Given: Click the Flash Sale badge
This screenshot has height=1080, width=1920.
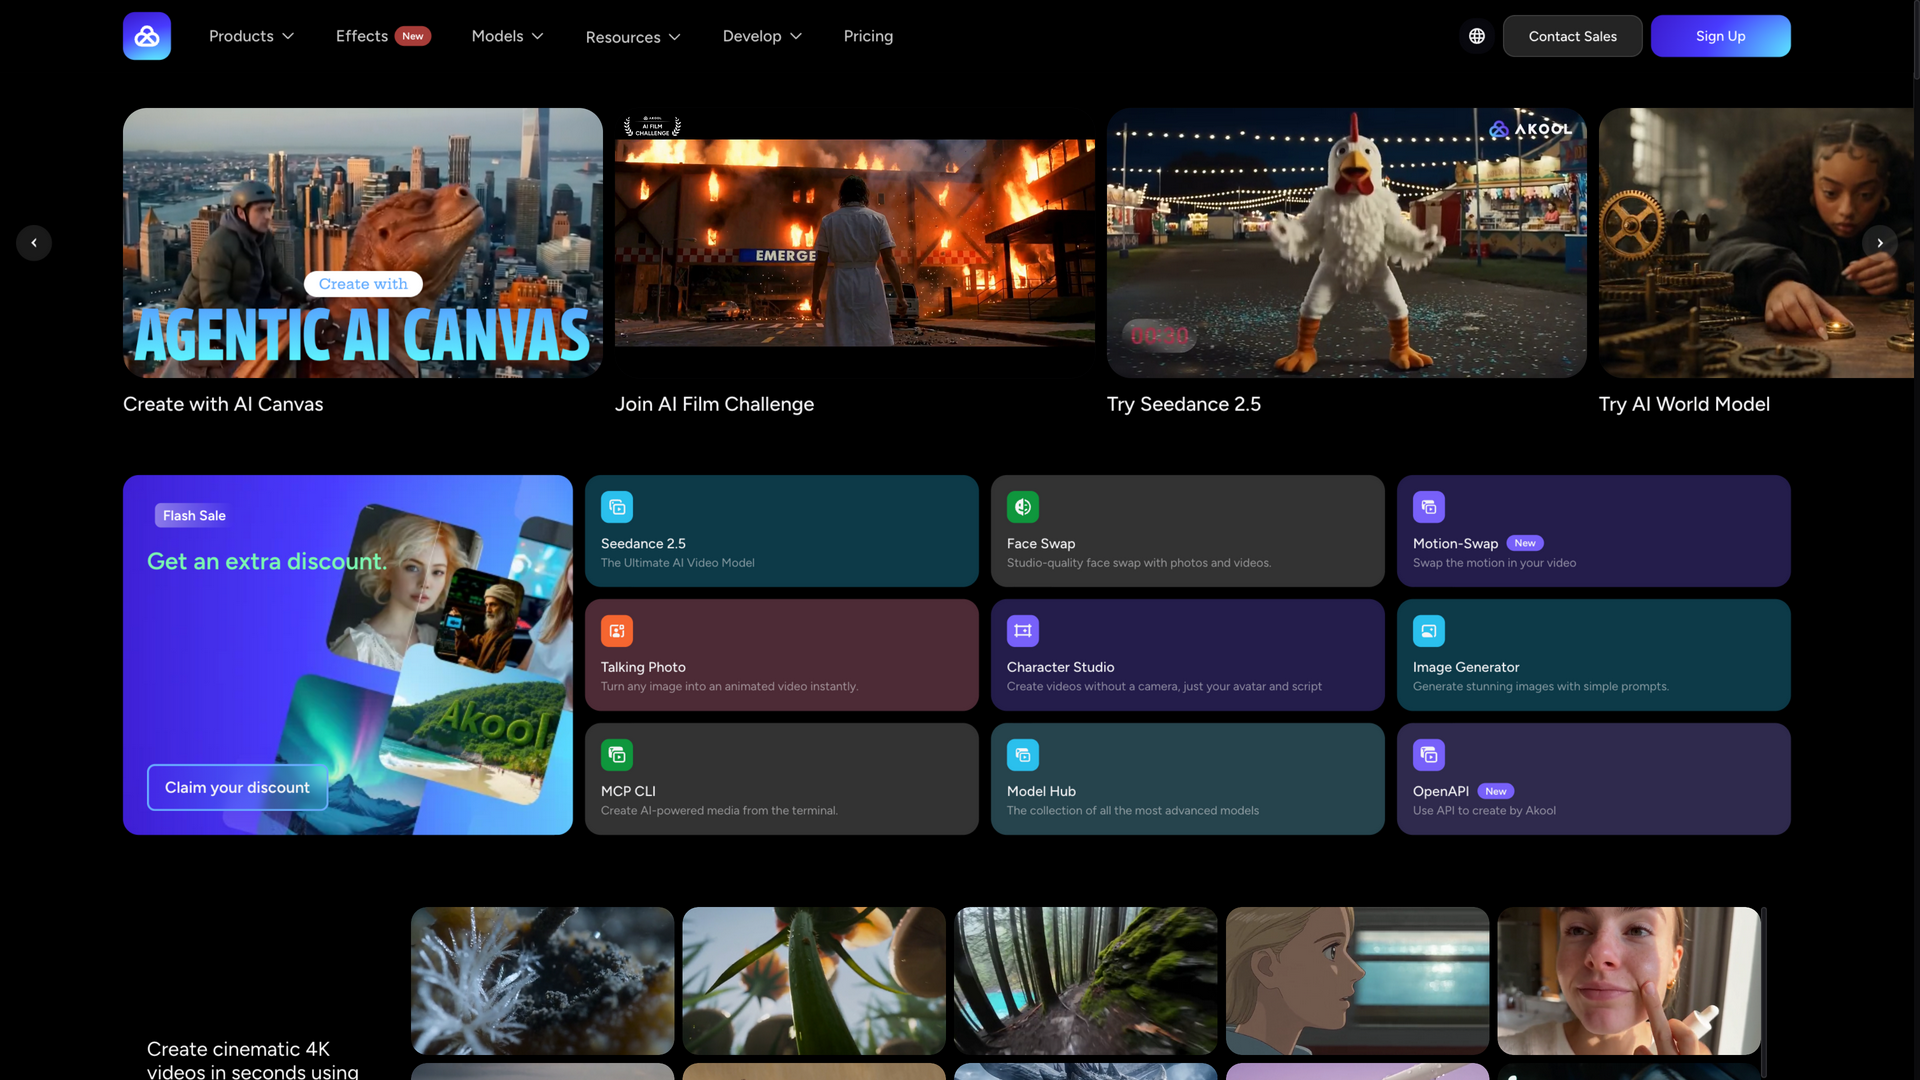Looking at the screenshot, I should click(194, 515).
